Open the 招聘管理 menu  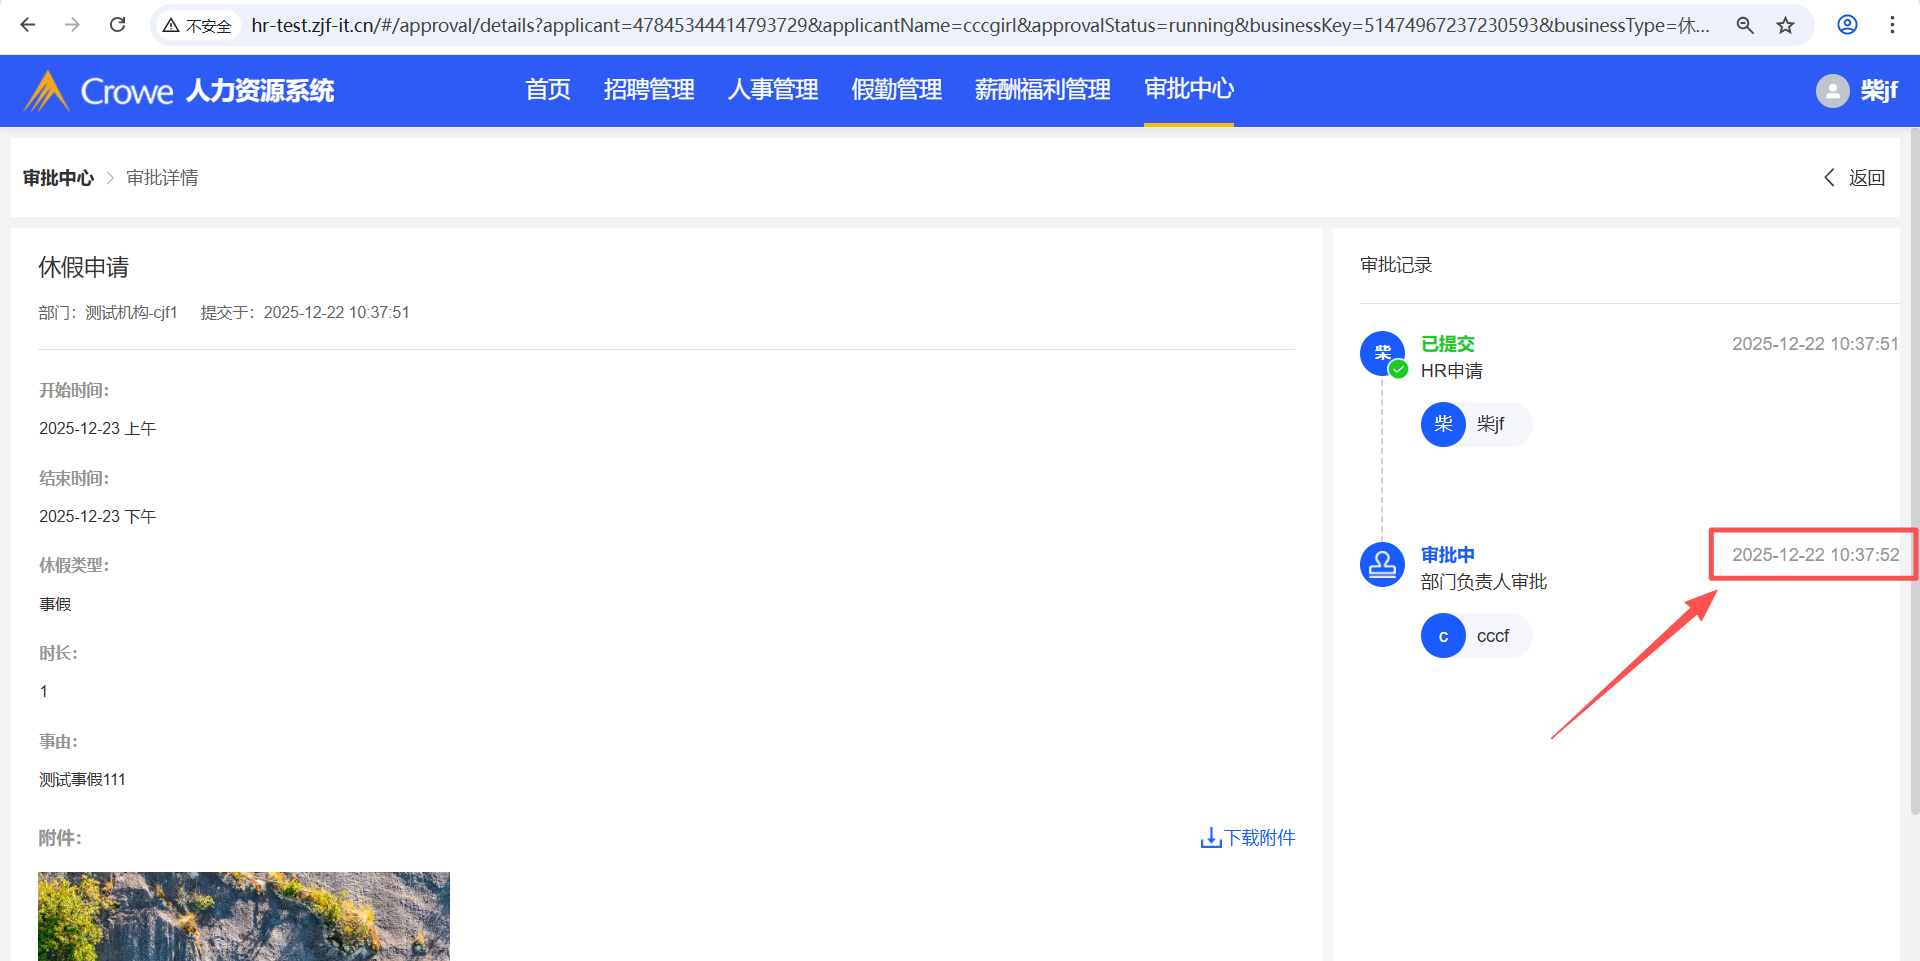point(649,90)
